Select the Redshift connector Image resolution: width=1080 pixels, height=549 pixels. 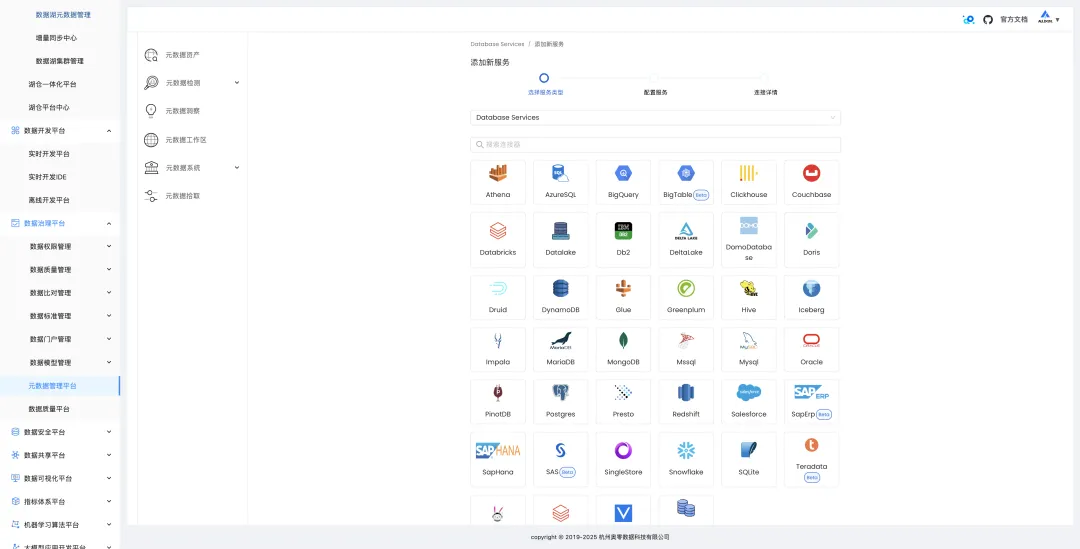[686, 402]
